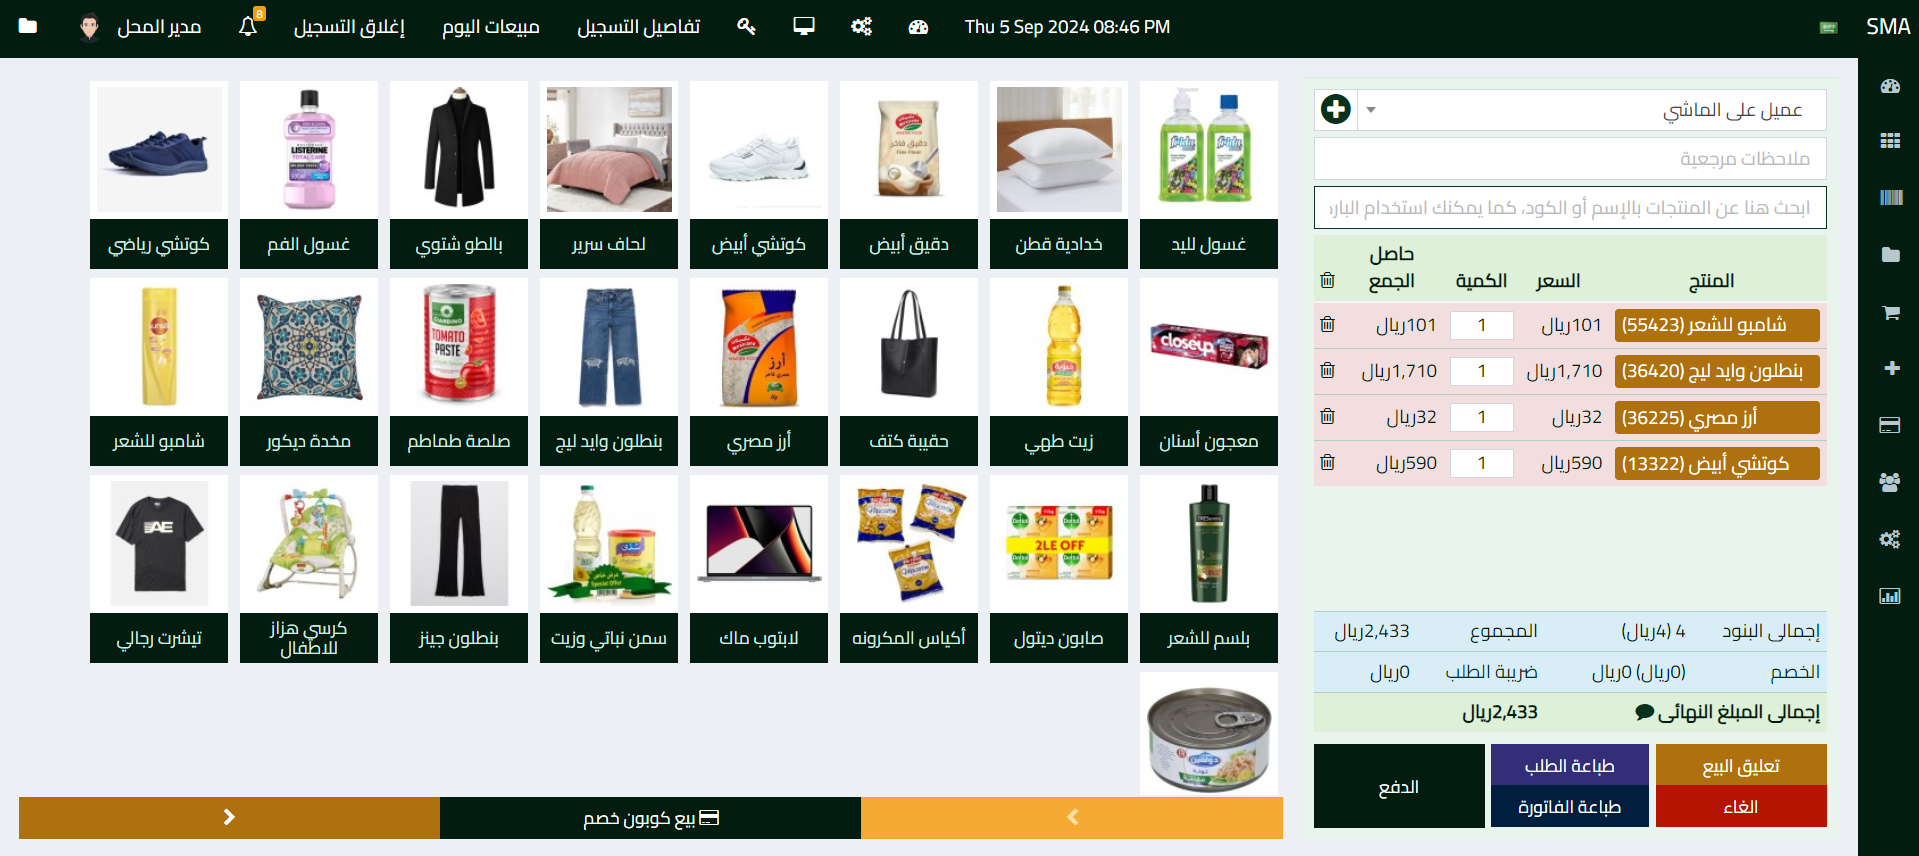Click the settings gears icon in top bar
The image size is (1919, 856).
click(861, 27)
